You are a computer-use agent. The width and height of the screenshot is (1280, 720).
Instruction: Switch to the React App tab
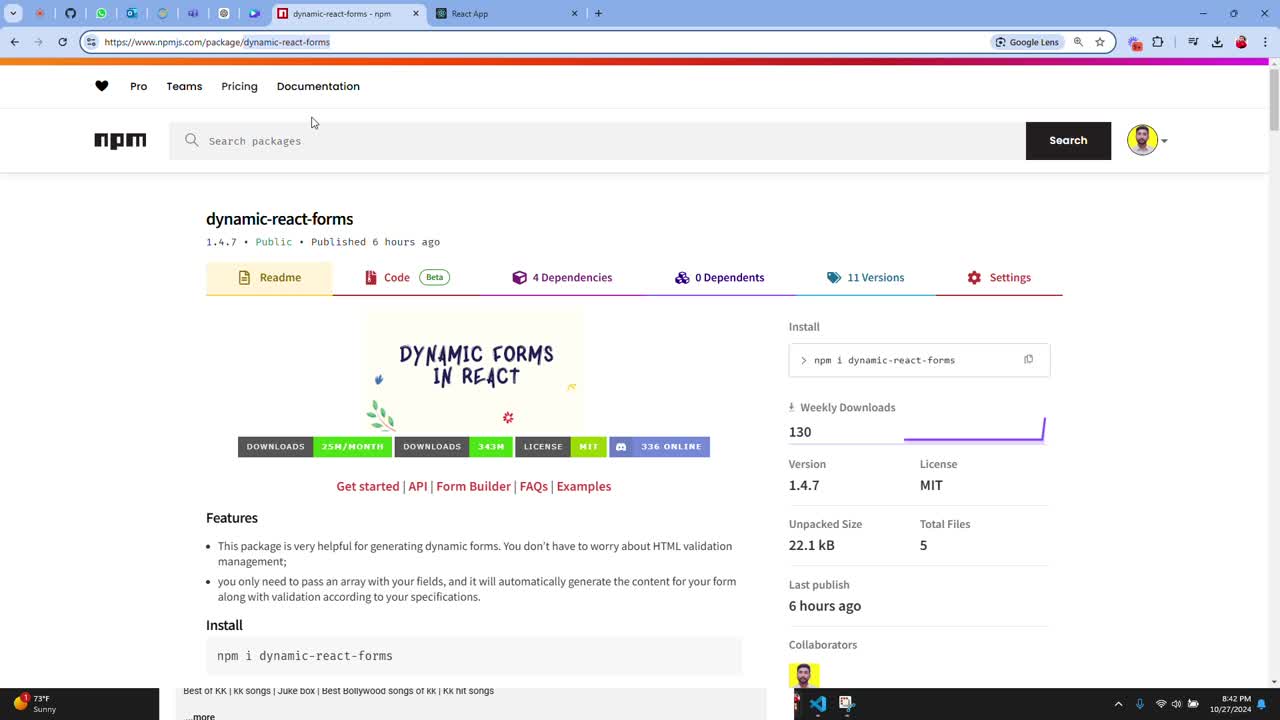pos(505,13)
